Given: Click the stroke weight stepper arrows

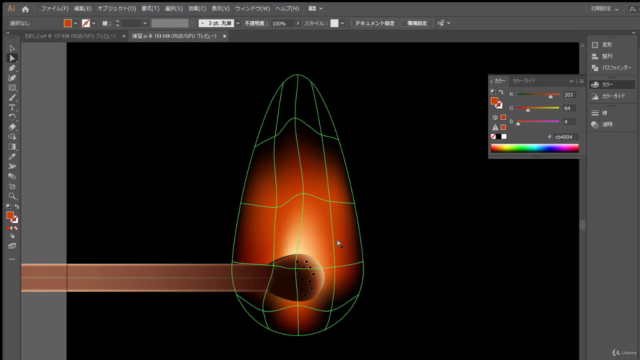Looking at the screenshot, I should [x=117, y=23].
